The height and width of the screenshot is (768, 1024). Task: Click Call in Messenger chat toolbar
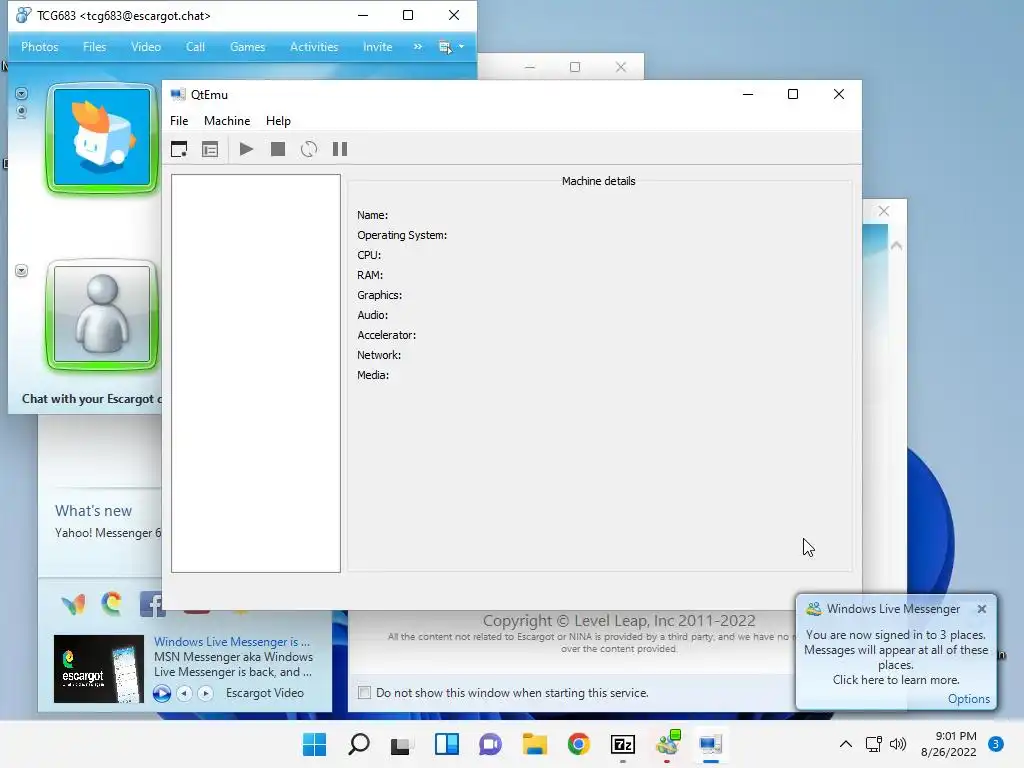point(195,47)
